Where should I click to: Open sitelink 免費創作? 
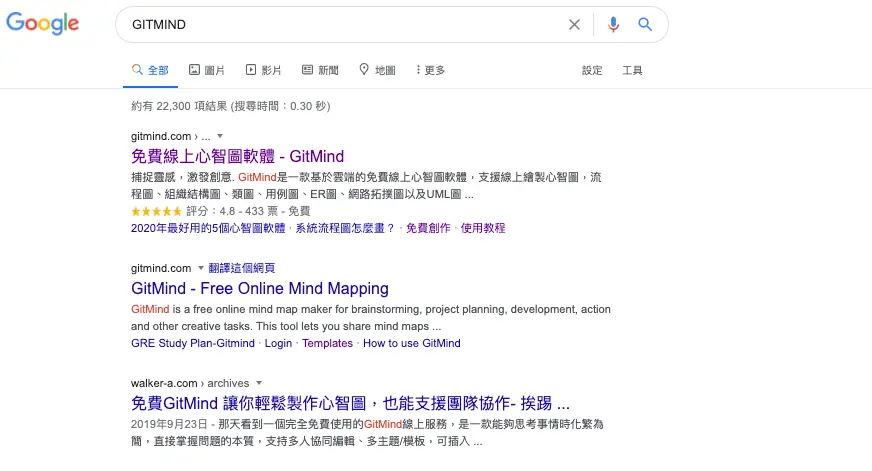(x=428, y=228)
